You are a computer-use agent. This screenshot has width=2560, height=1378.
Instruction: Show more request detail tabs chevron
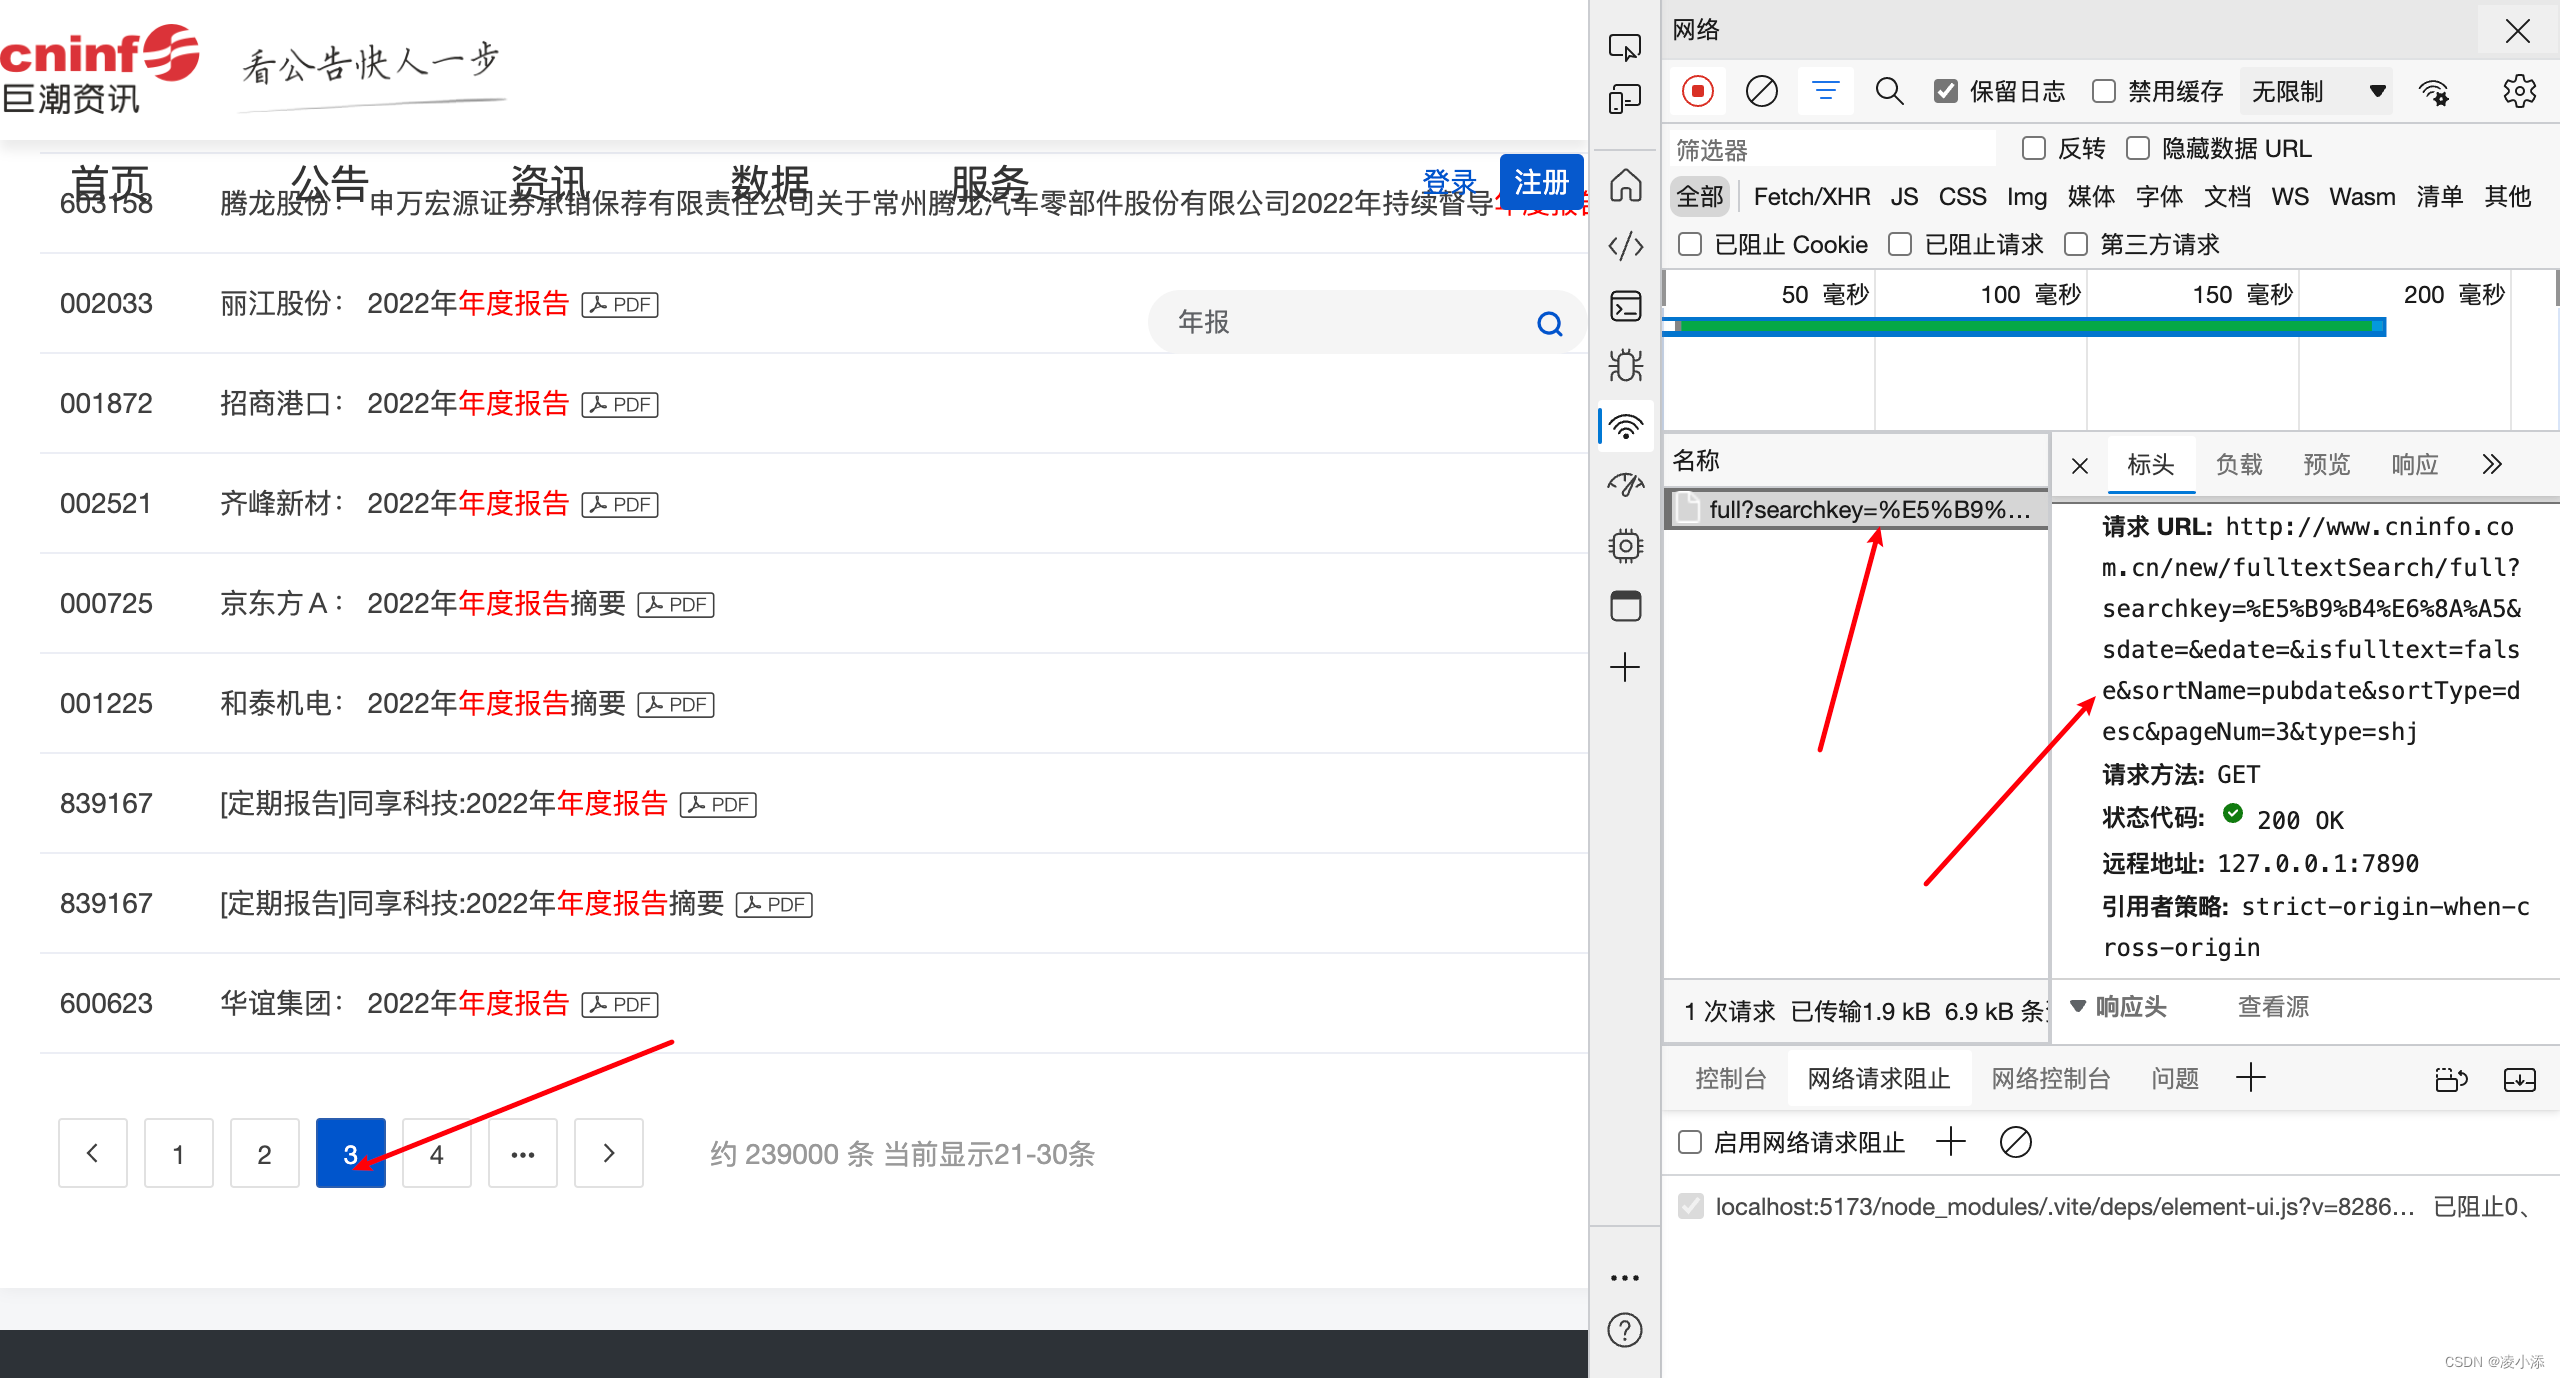[2491, 465]
